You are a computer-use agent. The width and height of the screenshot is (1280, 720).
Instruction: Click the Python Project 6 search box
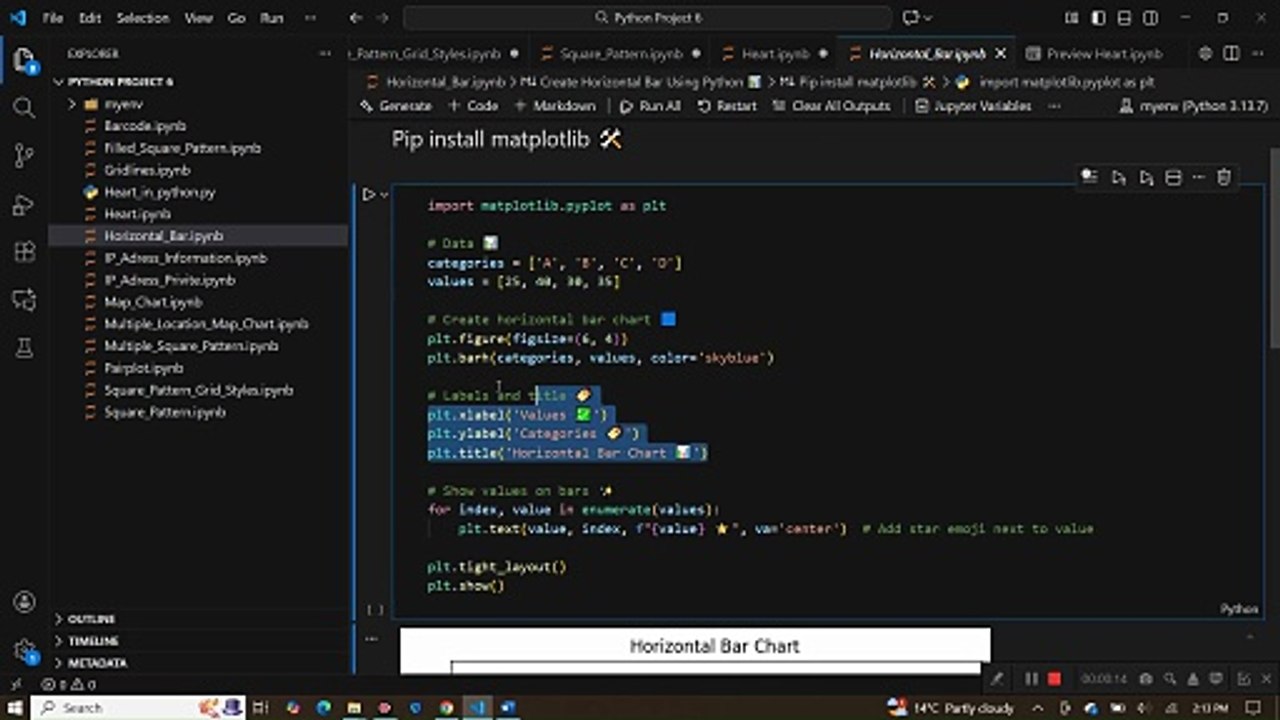(x=647, y=18)
